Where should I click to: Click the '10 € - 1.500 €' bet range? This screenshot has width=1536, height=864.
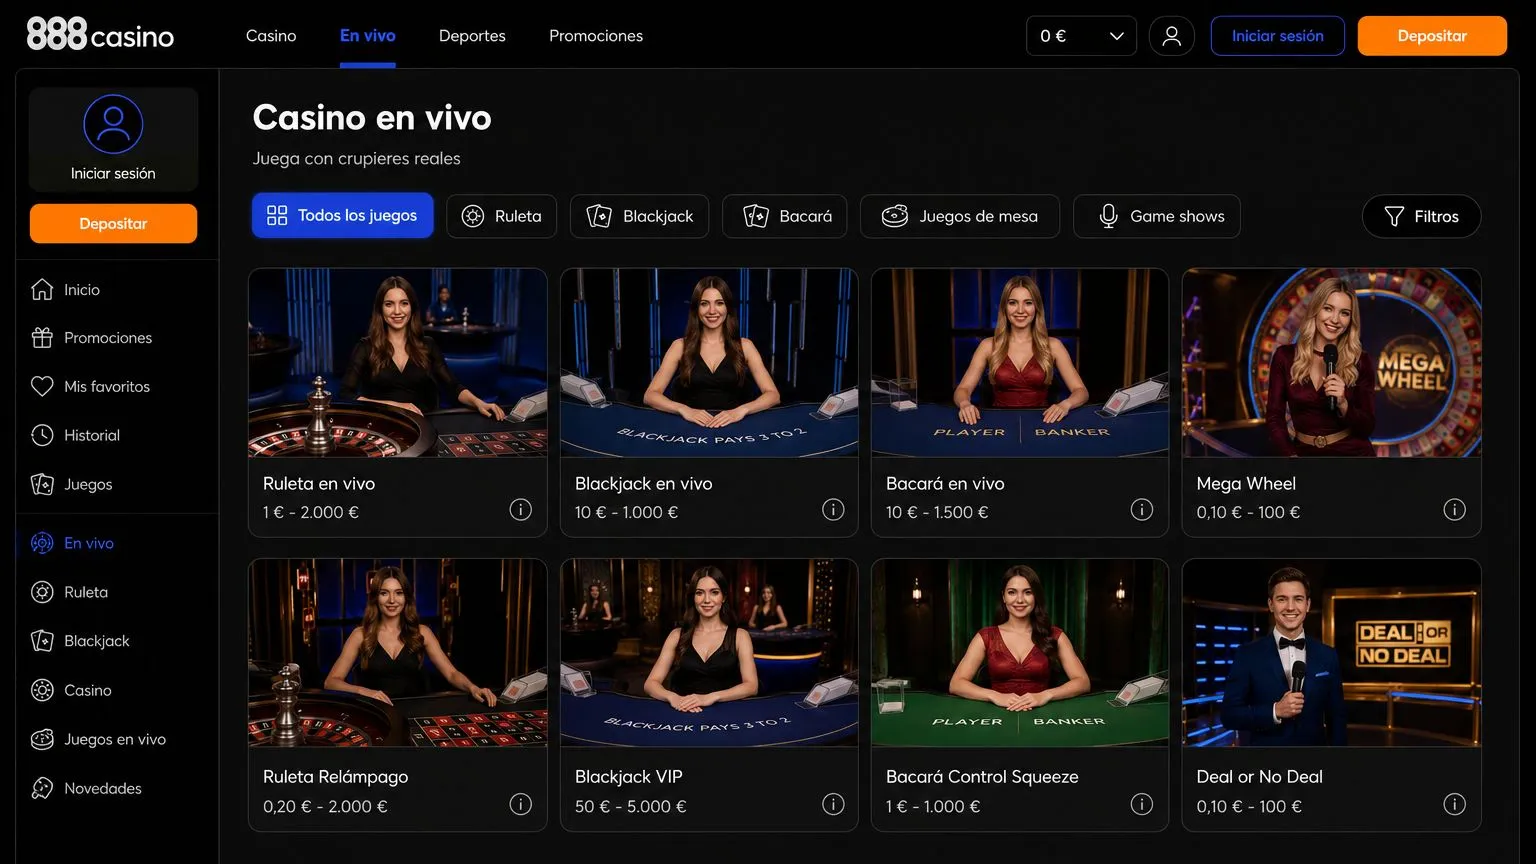(937, 512)
